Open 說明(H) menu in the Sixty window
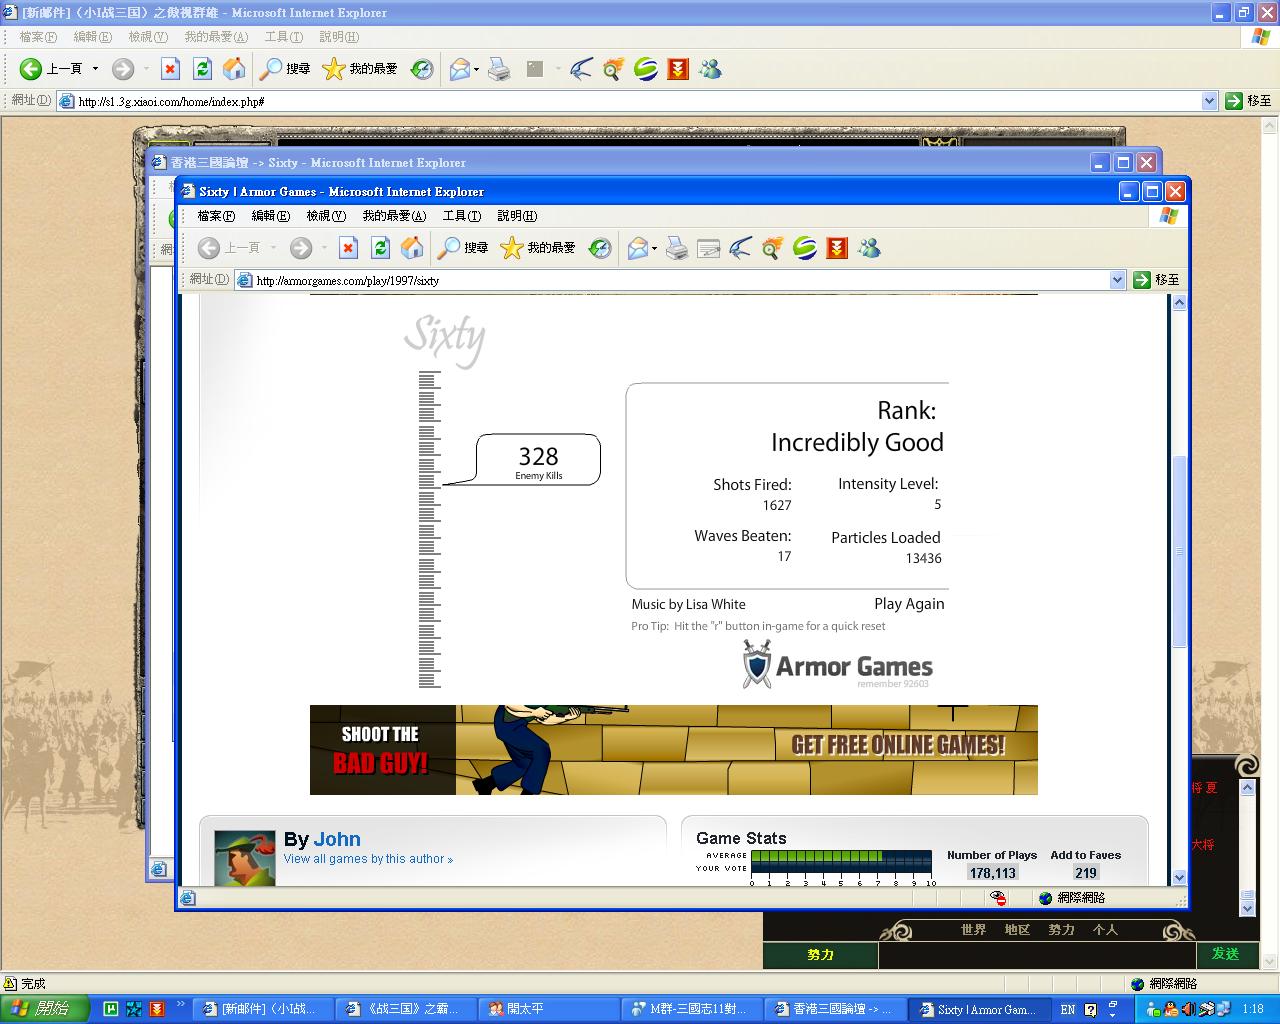The height and width of the screenshot is (1024, 1280). [517, 216]
